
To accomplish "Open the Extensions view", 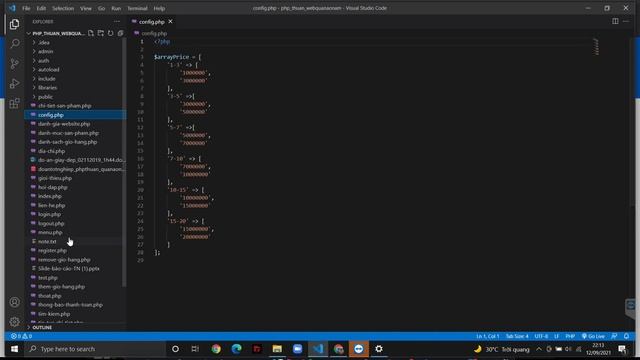I will [x=15, y=103].
